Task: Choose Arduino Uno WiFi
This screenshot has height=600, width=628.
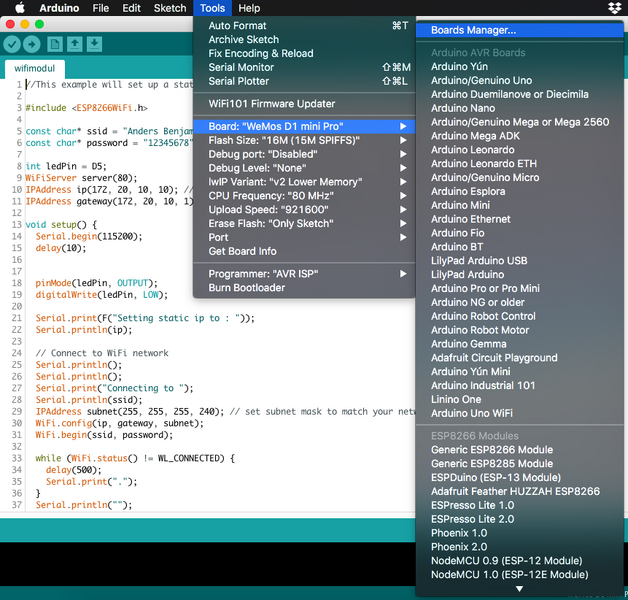Action: [519, 413]
